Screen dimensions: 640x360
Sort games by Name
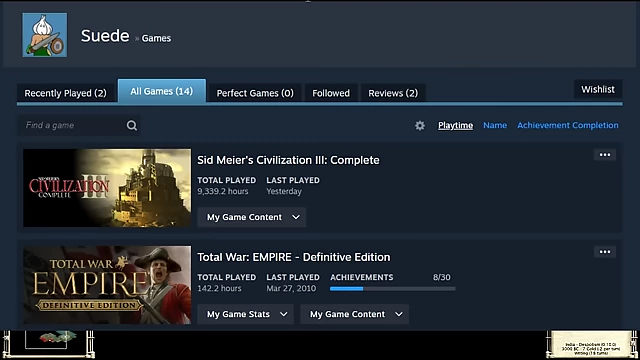point(495,125)
